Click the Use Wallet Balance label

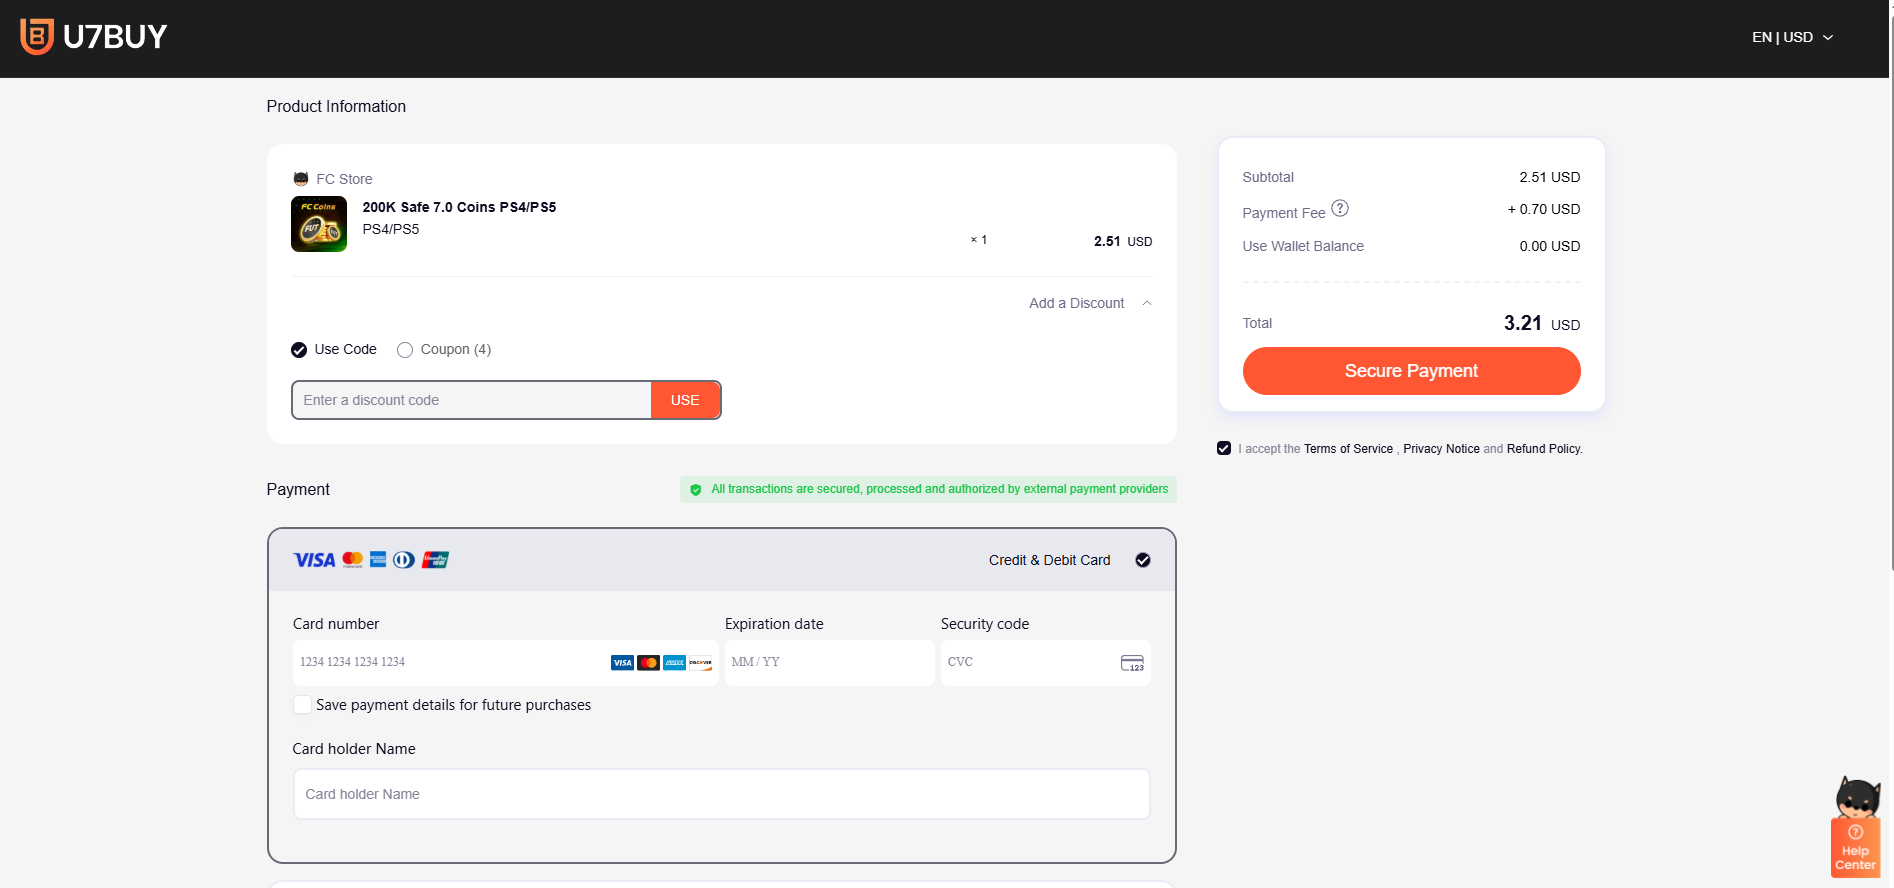pyautogui.click(x=1303, y=246)
